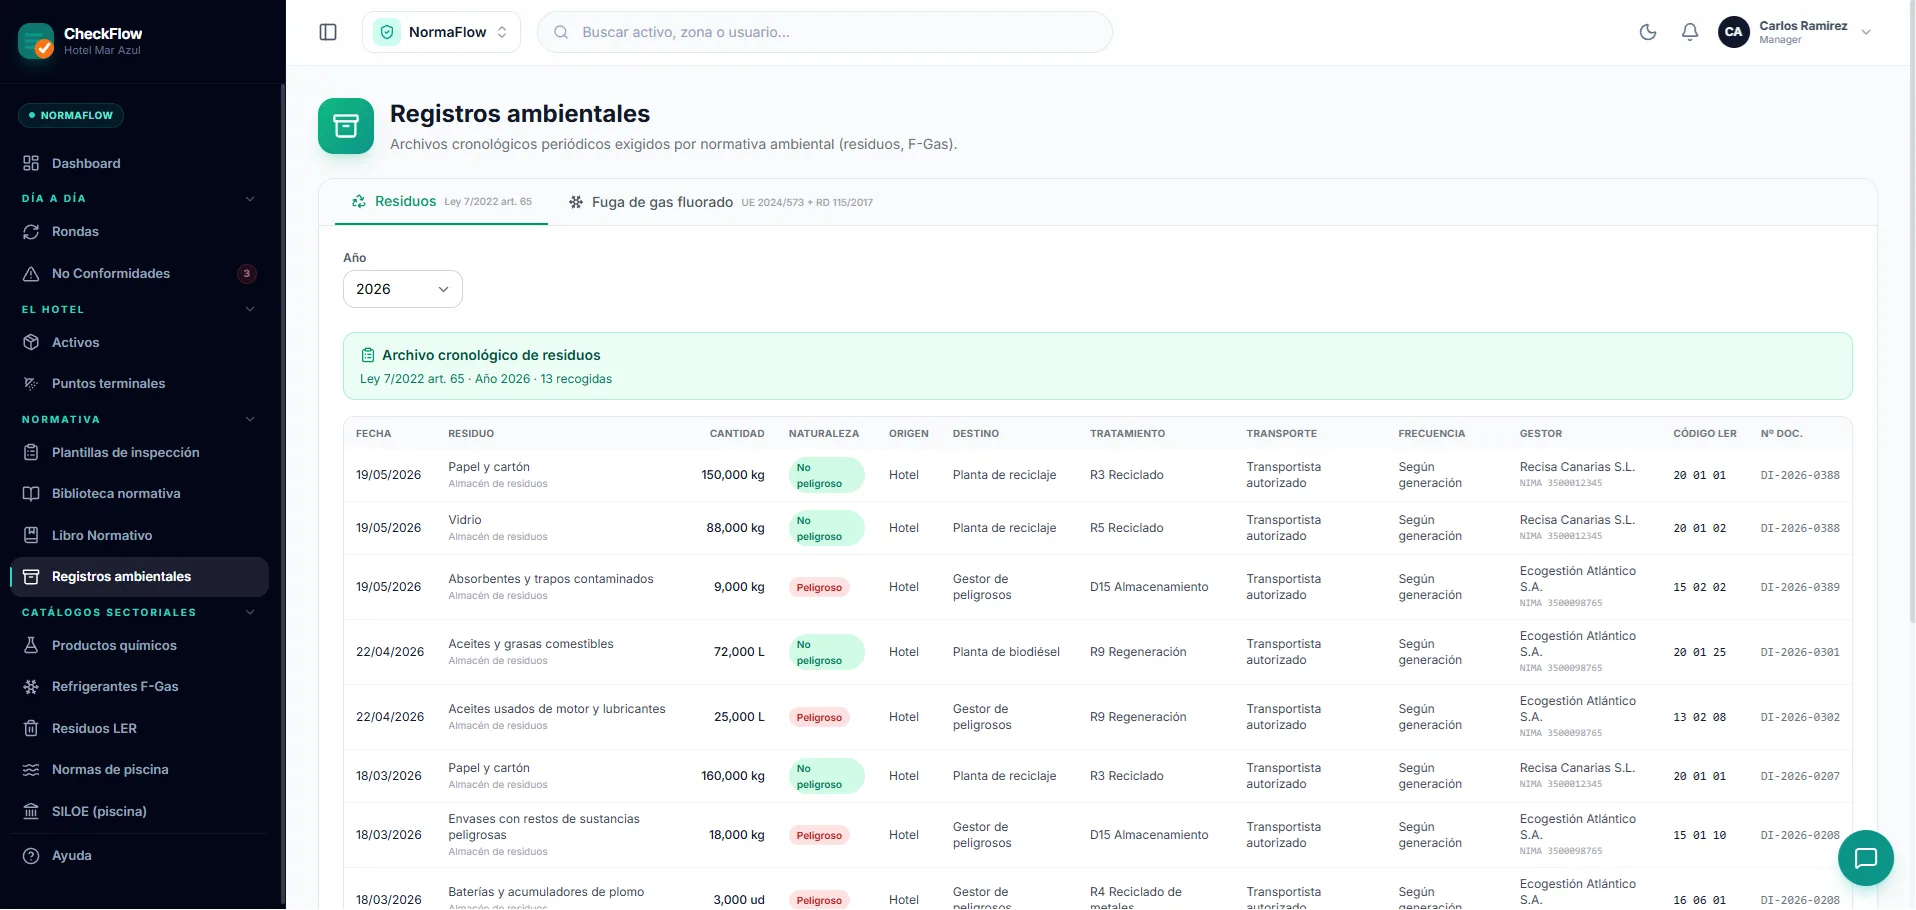Click the No Conformidades badge count 3
This screenshot has height=910, width=1916.
[247, 273]
